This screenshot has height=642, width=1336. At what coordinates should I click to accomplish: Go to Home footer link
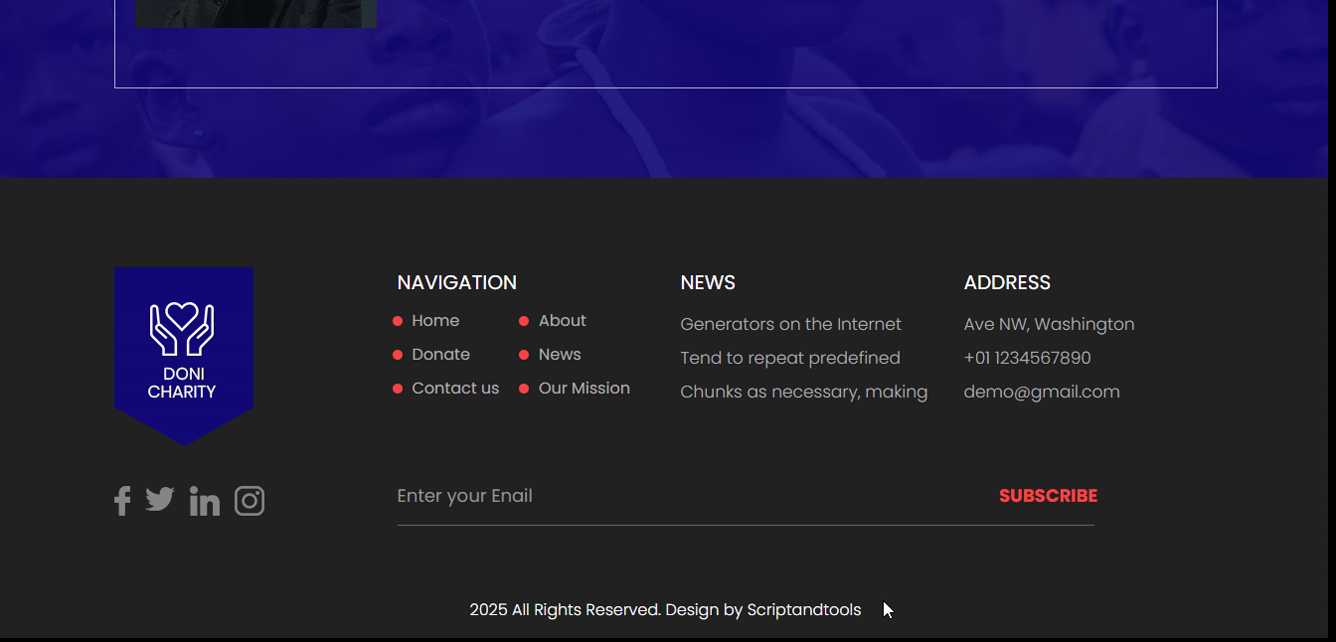coord(435,321)
